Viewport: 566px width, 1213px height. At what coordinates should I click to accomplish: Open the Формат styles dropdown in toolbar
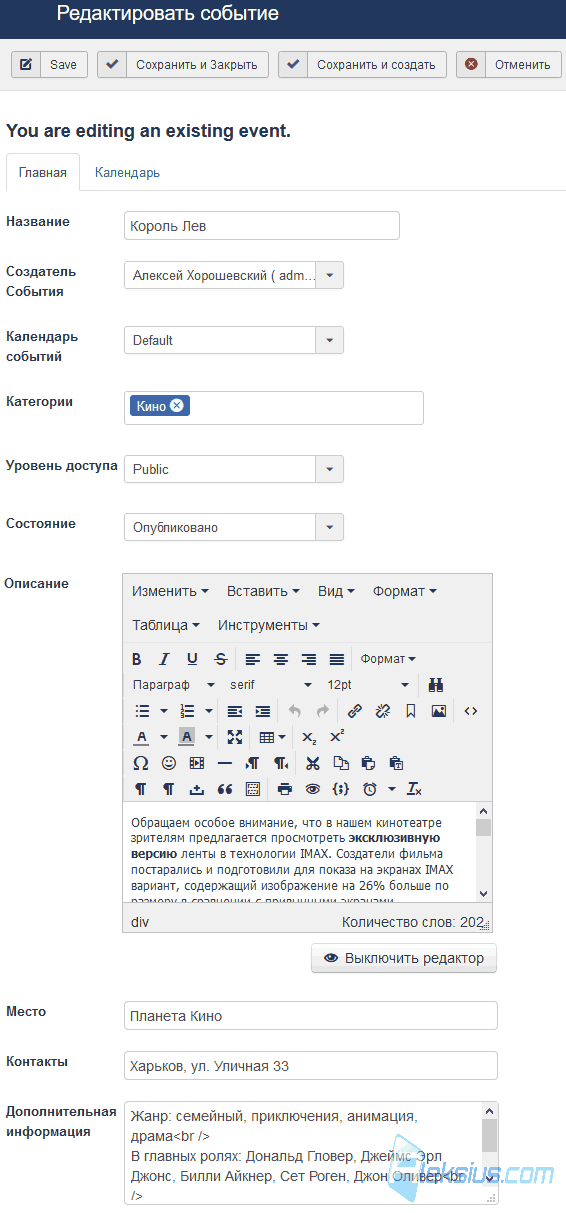[388, 659]
